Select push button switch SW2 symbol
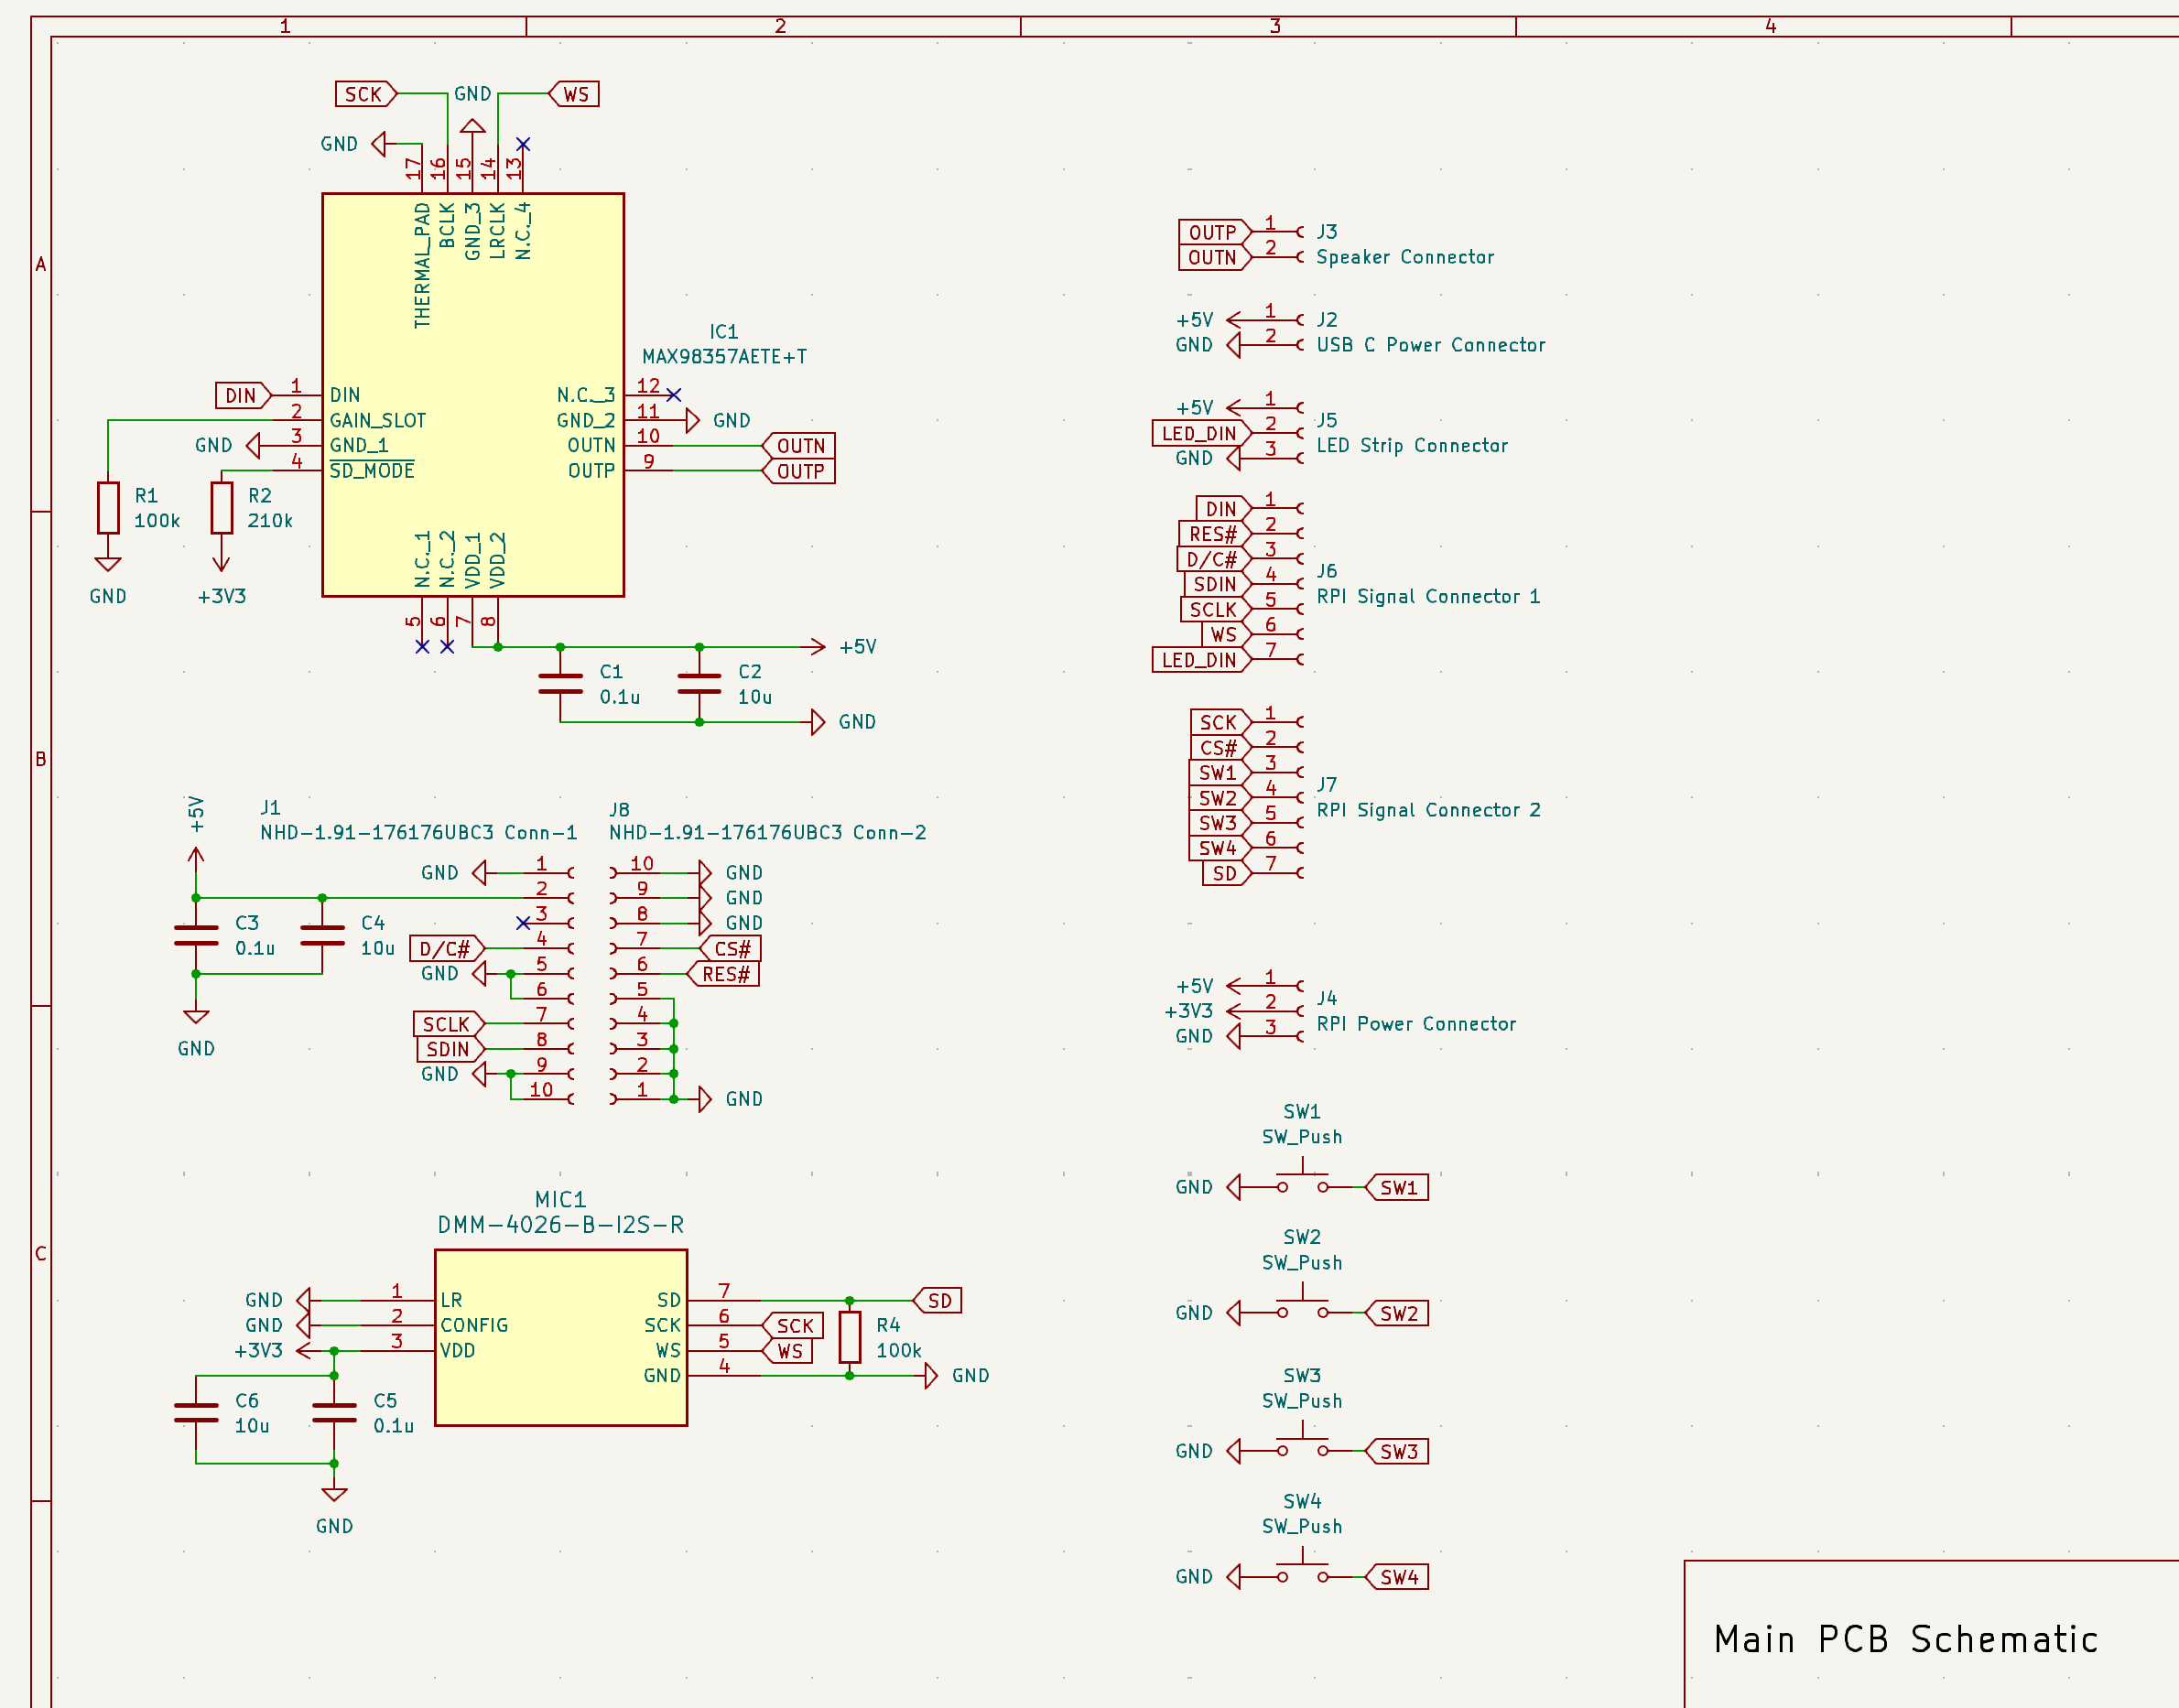This screenshot has height=1708, width=2179. click(x=1302, y=1306)
